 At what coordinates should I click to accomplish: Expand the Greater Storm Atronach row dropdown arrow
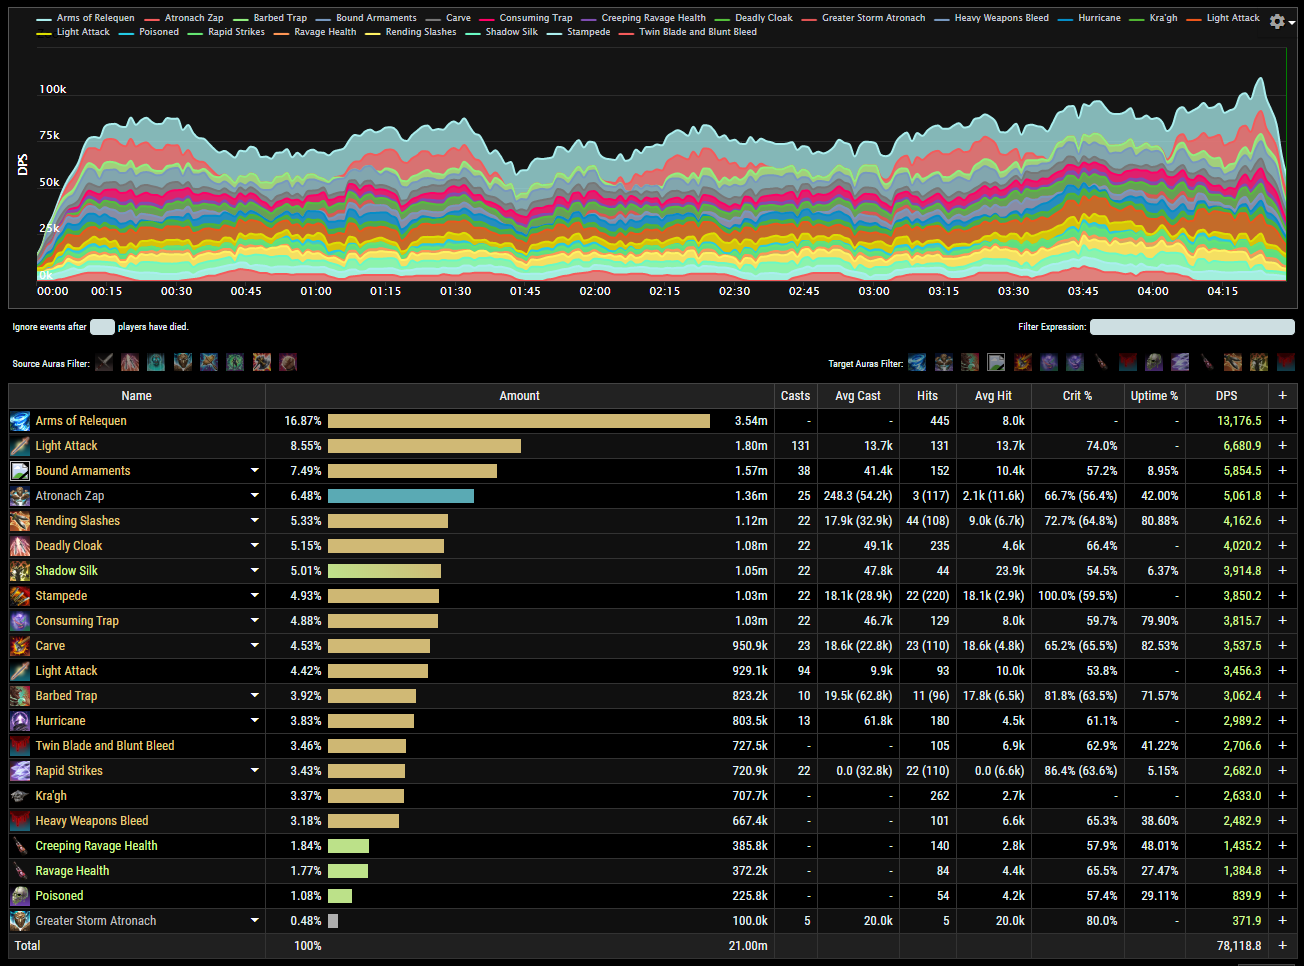tap(255, 921)
